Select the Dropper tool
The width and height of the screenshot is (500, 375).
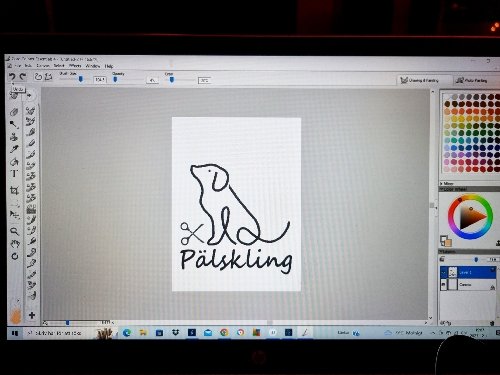[14, 149]
